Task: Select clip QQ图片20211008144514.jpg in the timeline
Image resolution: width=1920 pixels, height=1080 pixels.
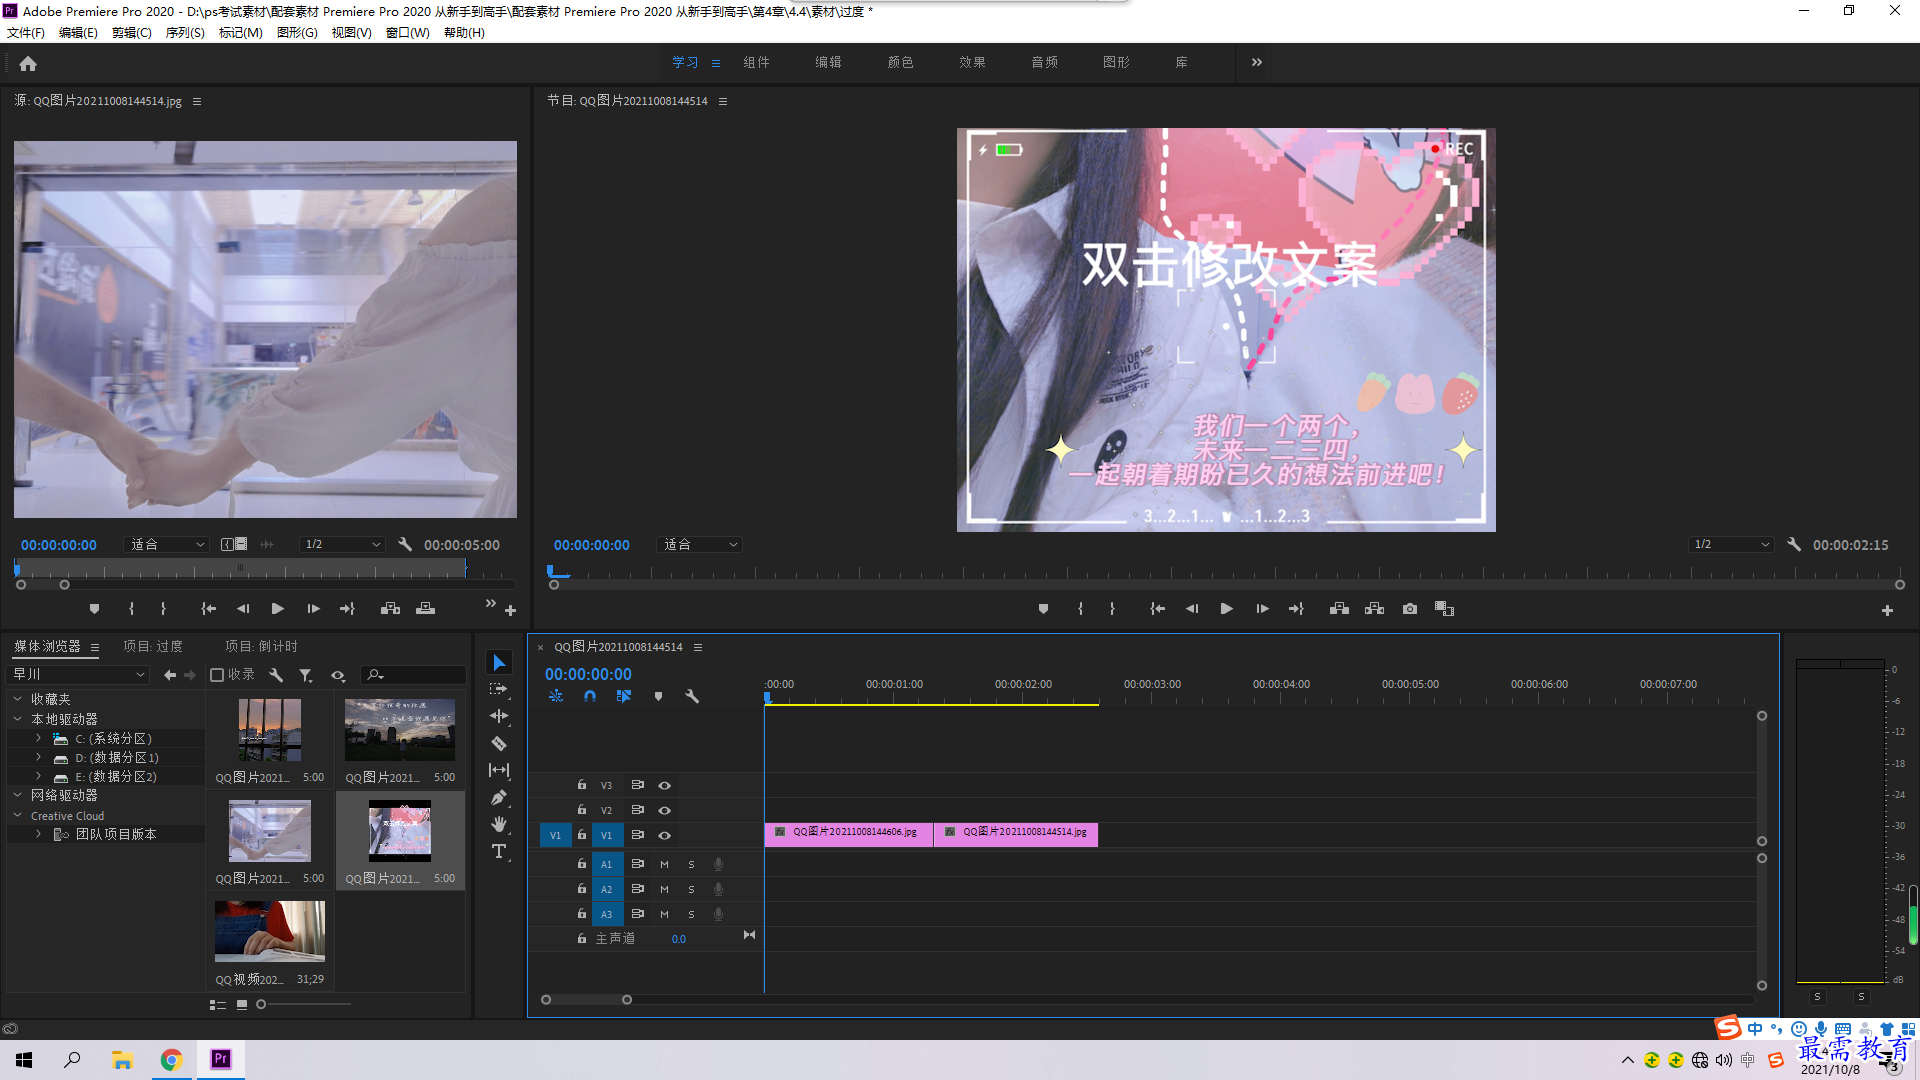Action: click(x=1016, y=835)
